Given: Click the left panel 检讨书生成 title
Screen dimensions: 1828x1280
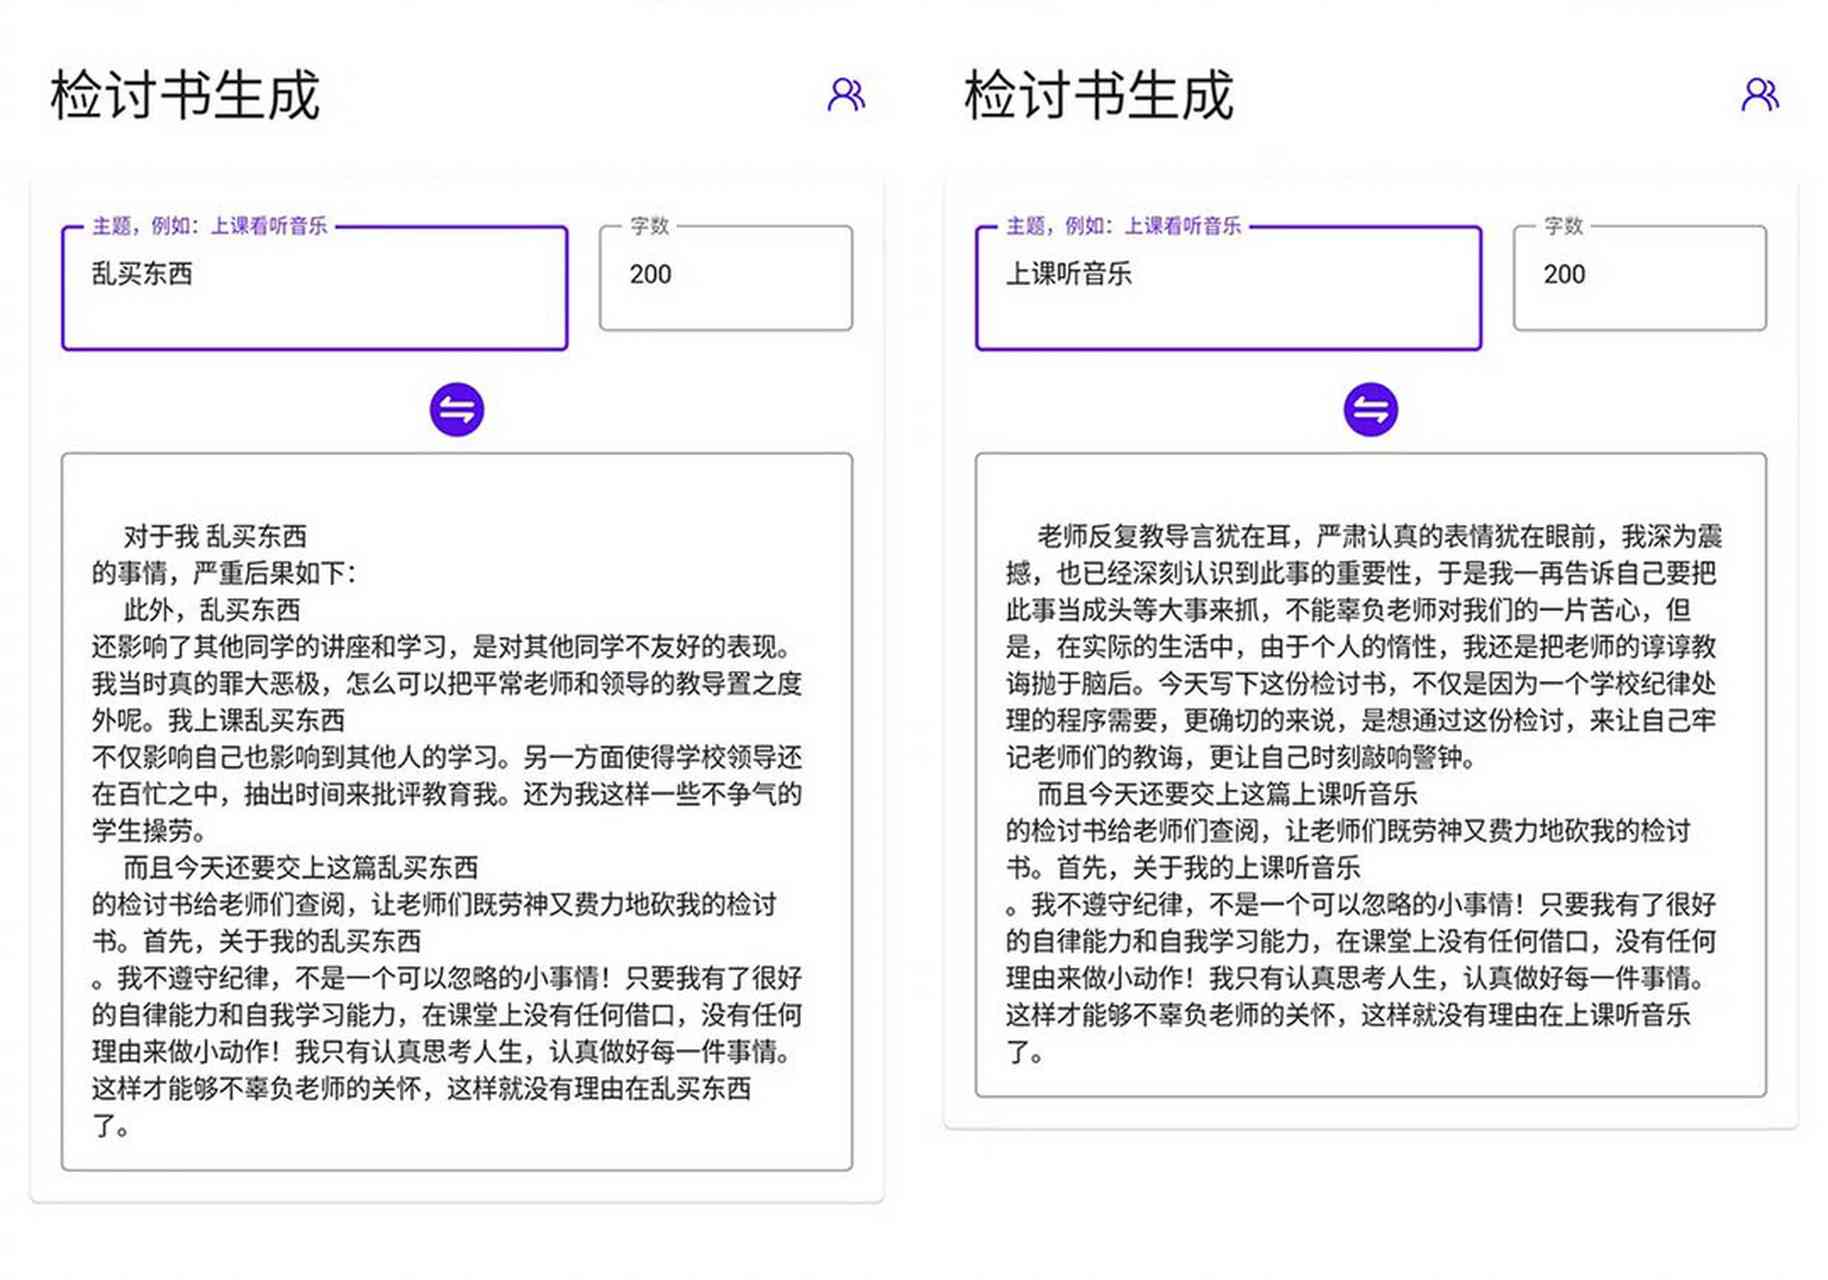Looking at the screenshot, I should click(x=185, y=96).
